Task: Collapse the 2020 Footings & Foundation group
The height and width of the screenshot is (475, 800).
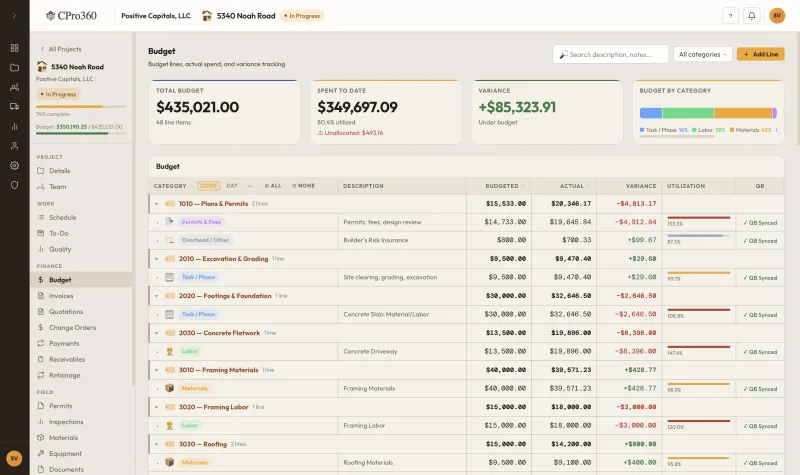Action: (x=157, y=296)
